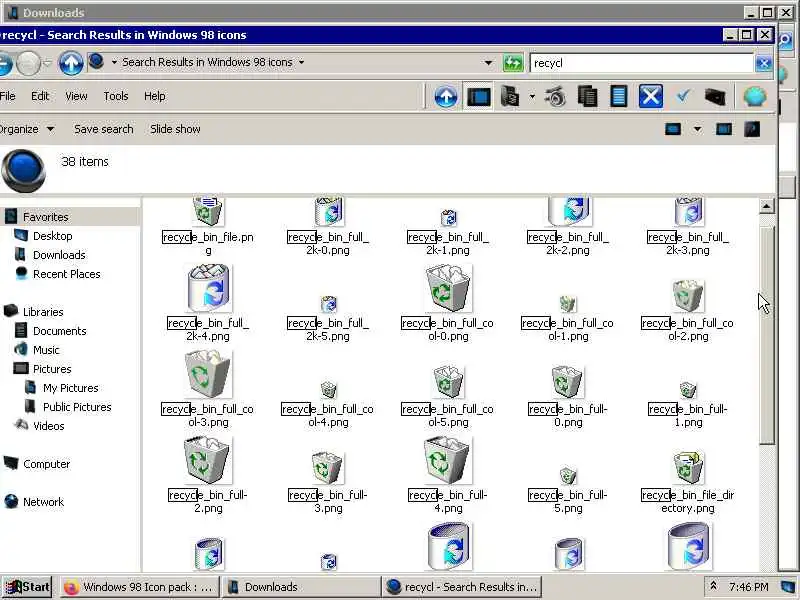800x600 pixels.
Task: Open the Edit menu
Action: [x=40, y=96]
